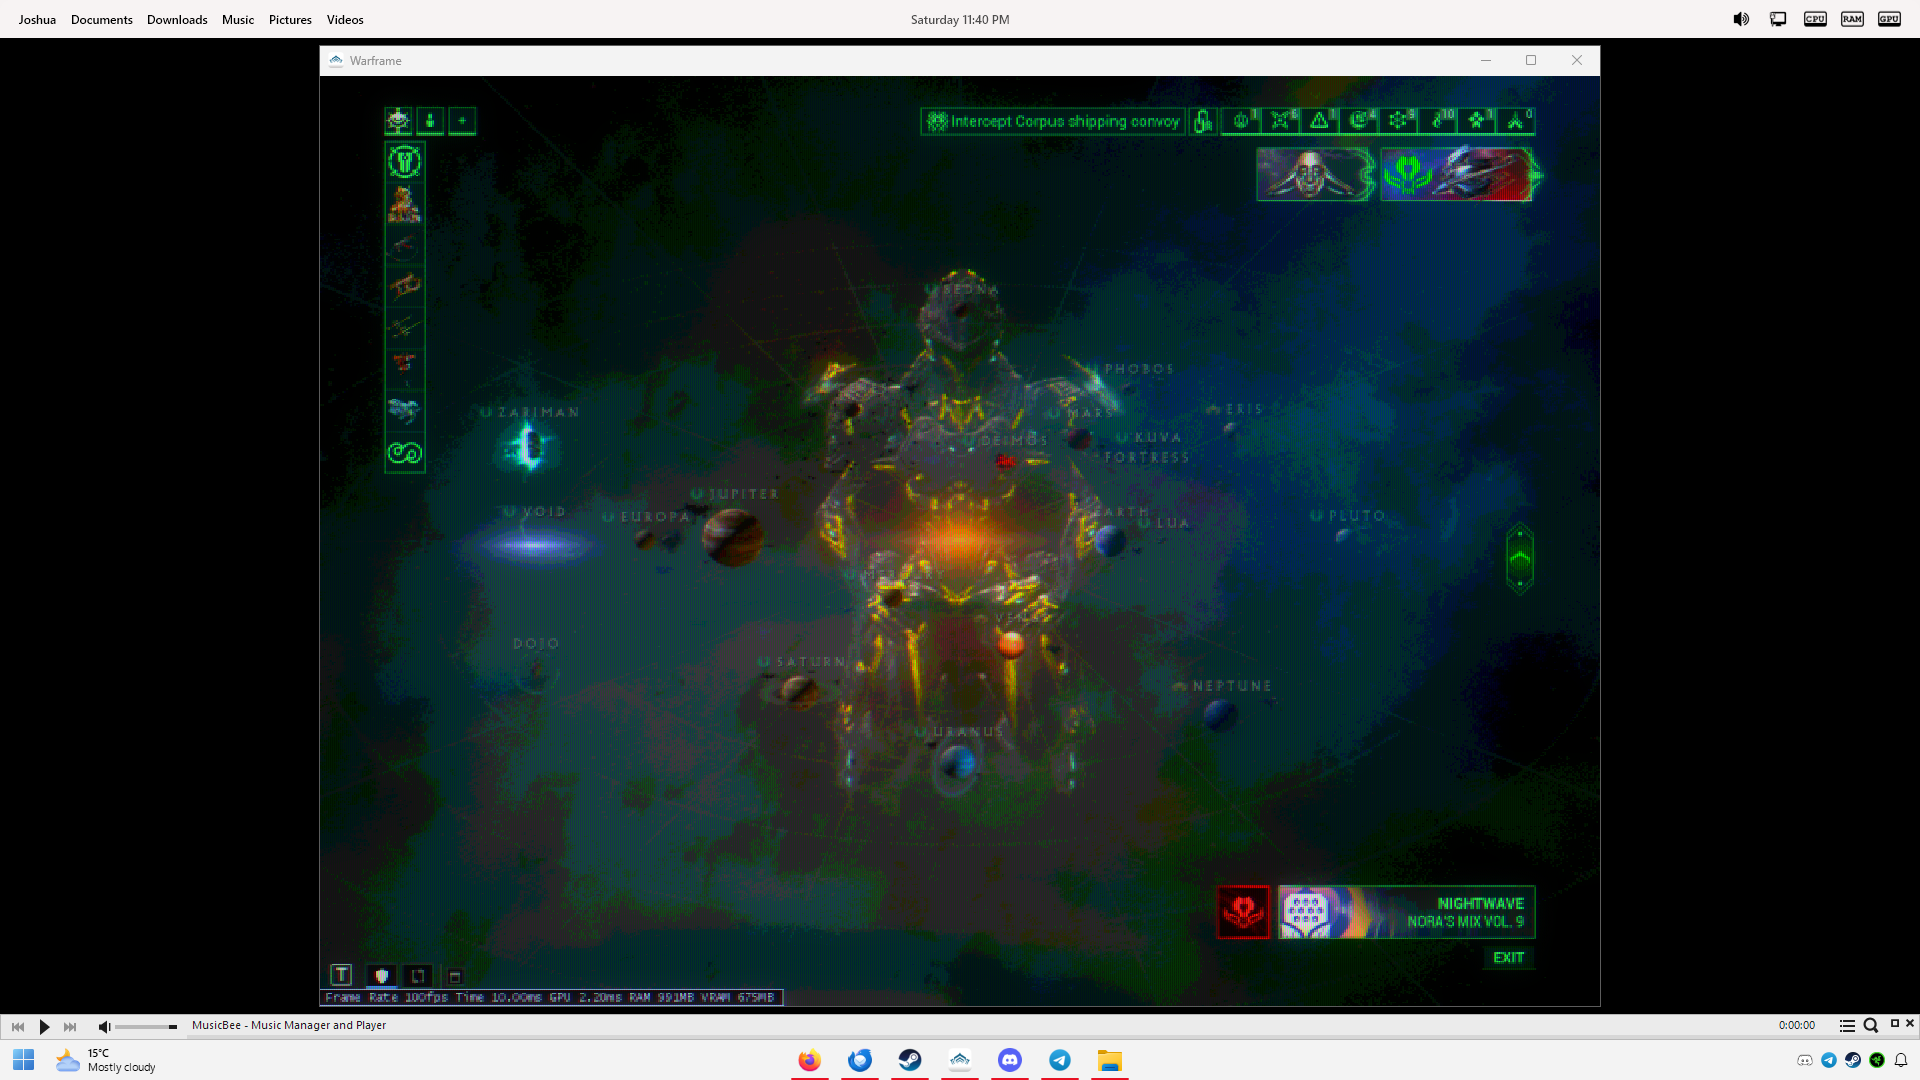Viewport: 1920px width, 1080px height.
Task: Mute MusicBee with the speaker icon
Action: 104,1027
